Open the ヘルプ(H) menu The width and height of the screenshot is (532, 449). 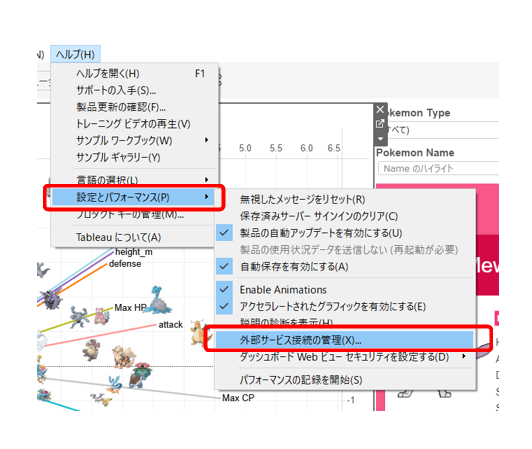pyautogui.click(x=75, y=54)
